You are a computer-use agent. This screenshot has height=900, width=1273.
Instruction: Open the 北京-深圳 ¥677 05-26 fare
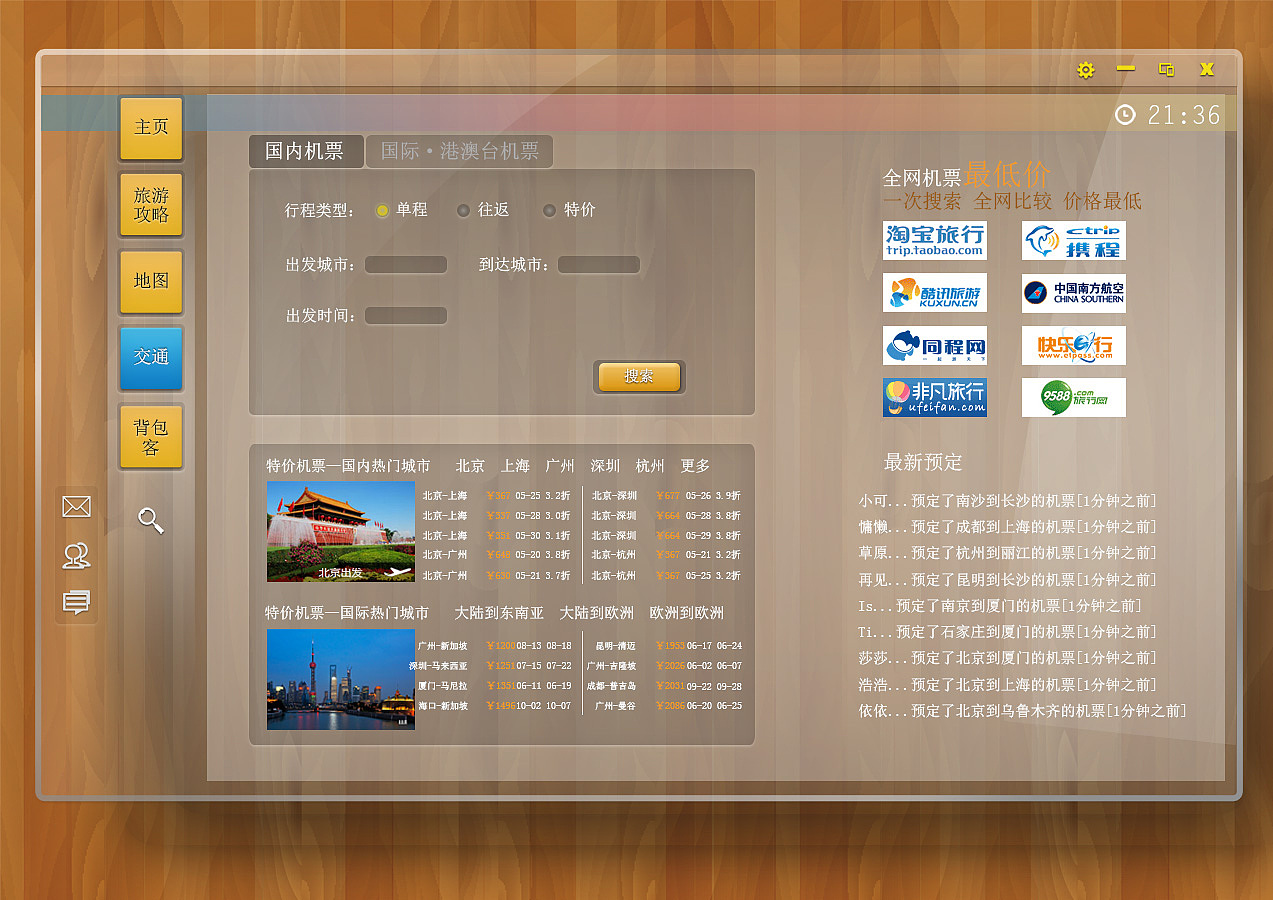pyautogui.click(x=666, y=496)
